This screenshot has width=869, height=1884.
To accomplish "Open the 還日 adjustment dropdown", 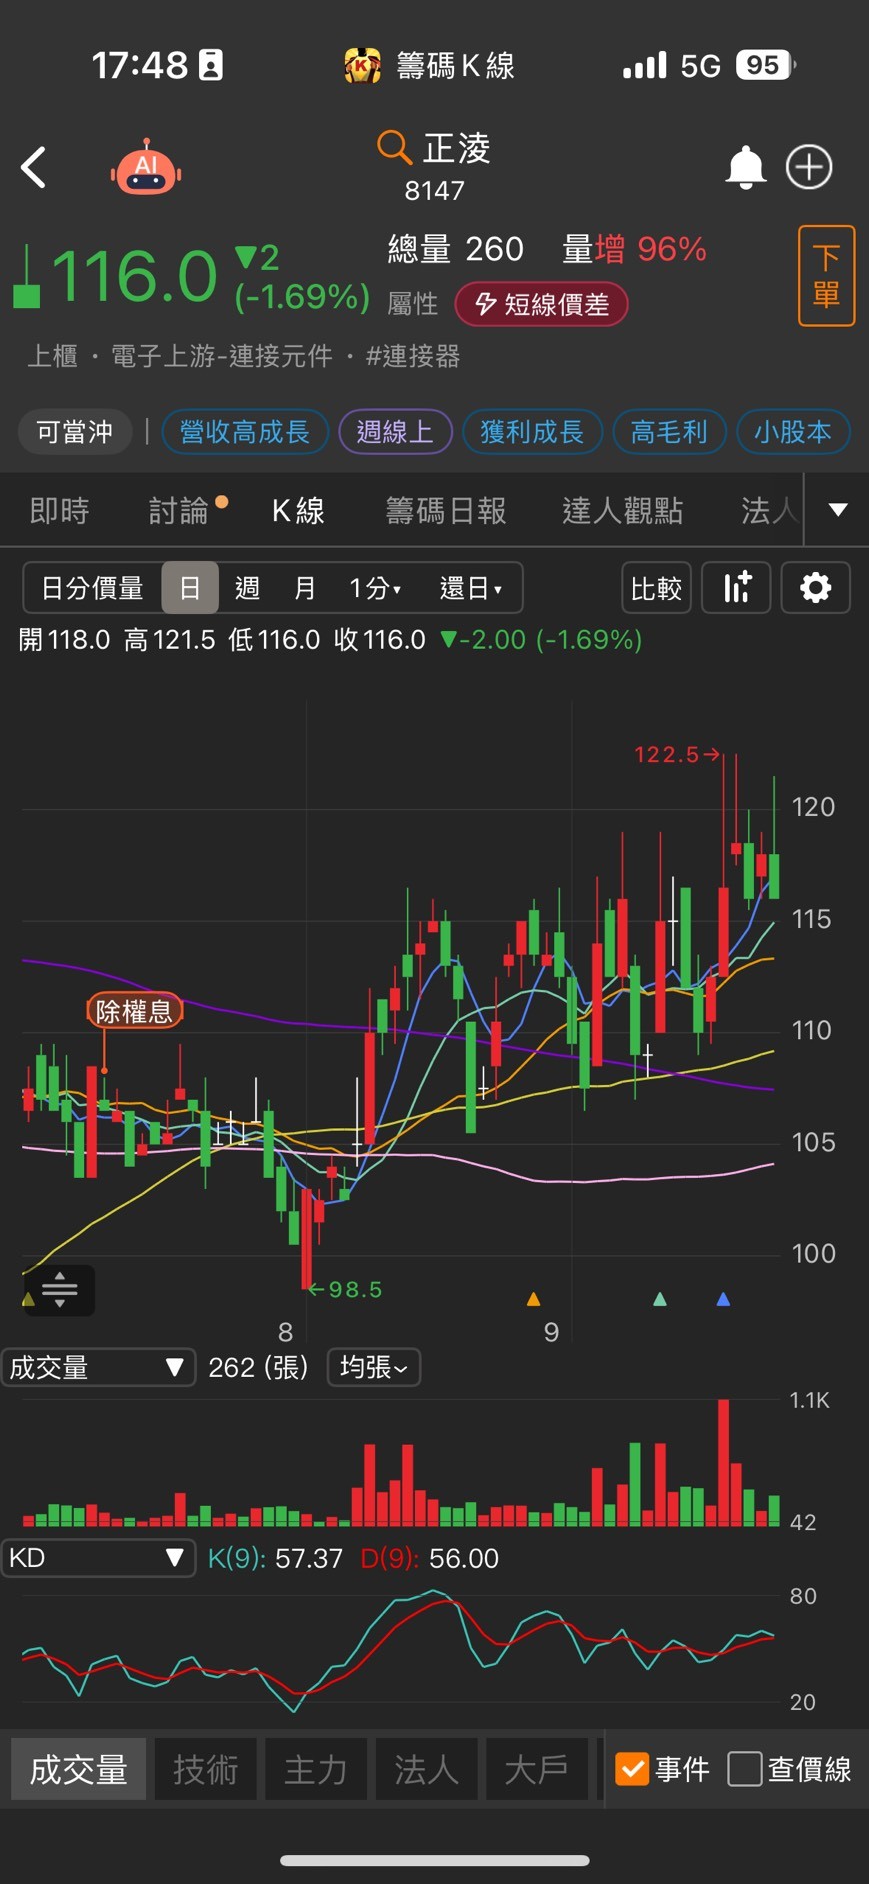I will [x=471, y=588].
